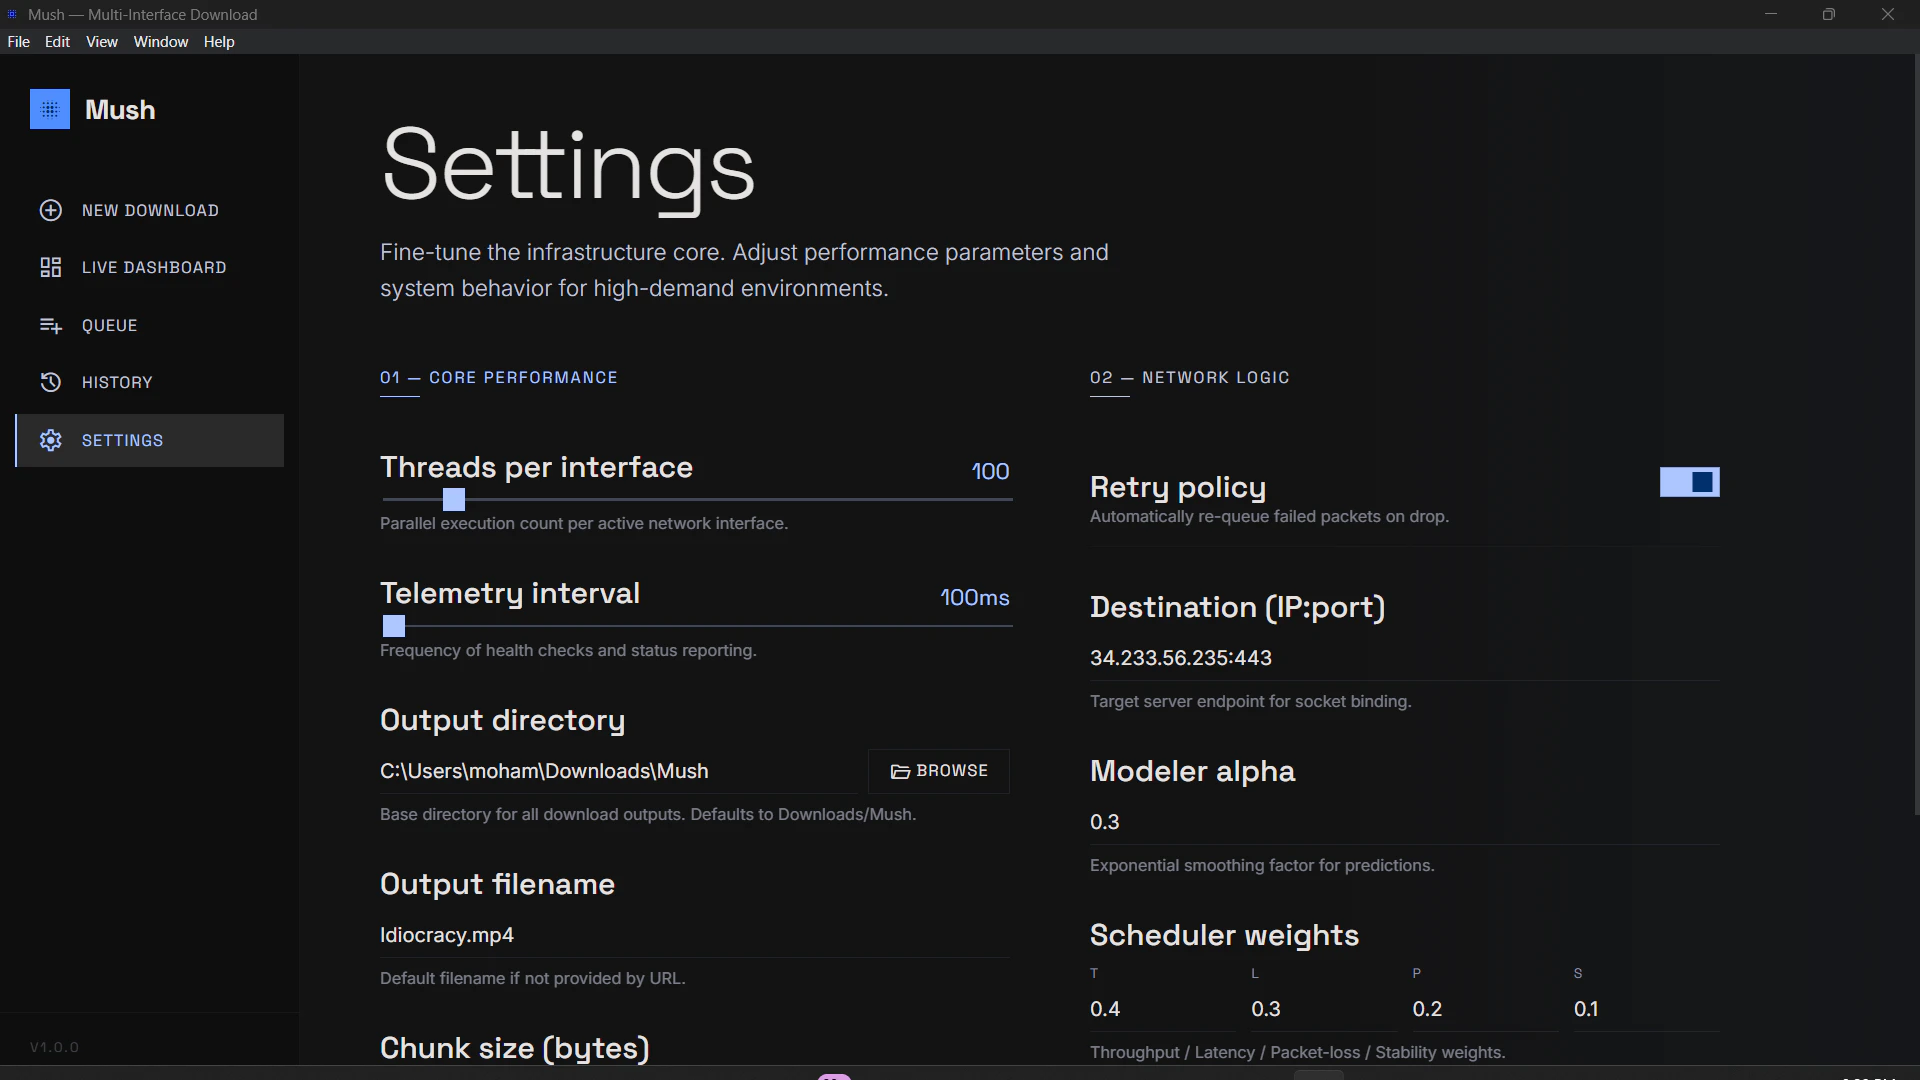Viewport: 1920px width, 1080px height.
Task: Open the Live Dashboard view
Action: pos(50,267)
